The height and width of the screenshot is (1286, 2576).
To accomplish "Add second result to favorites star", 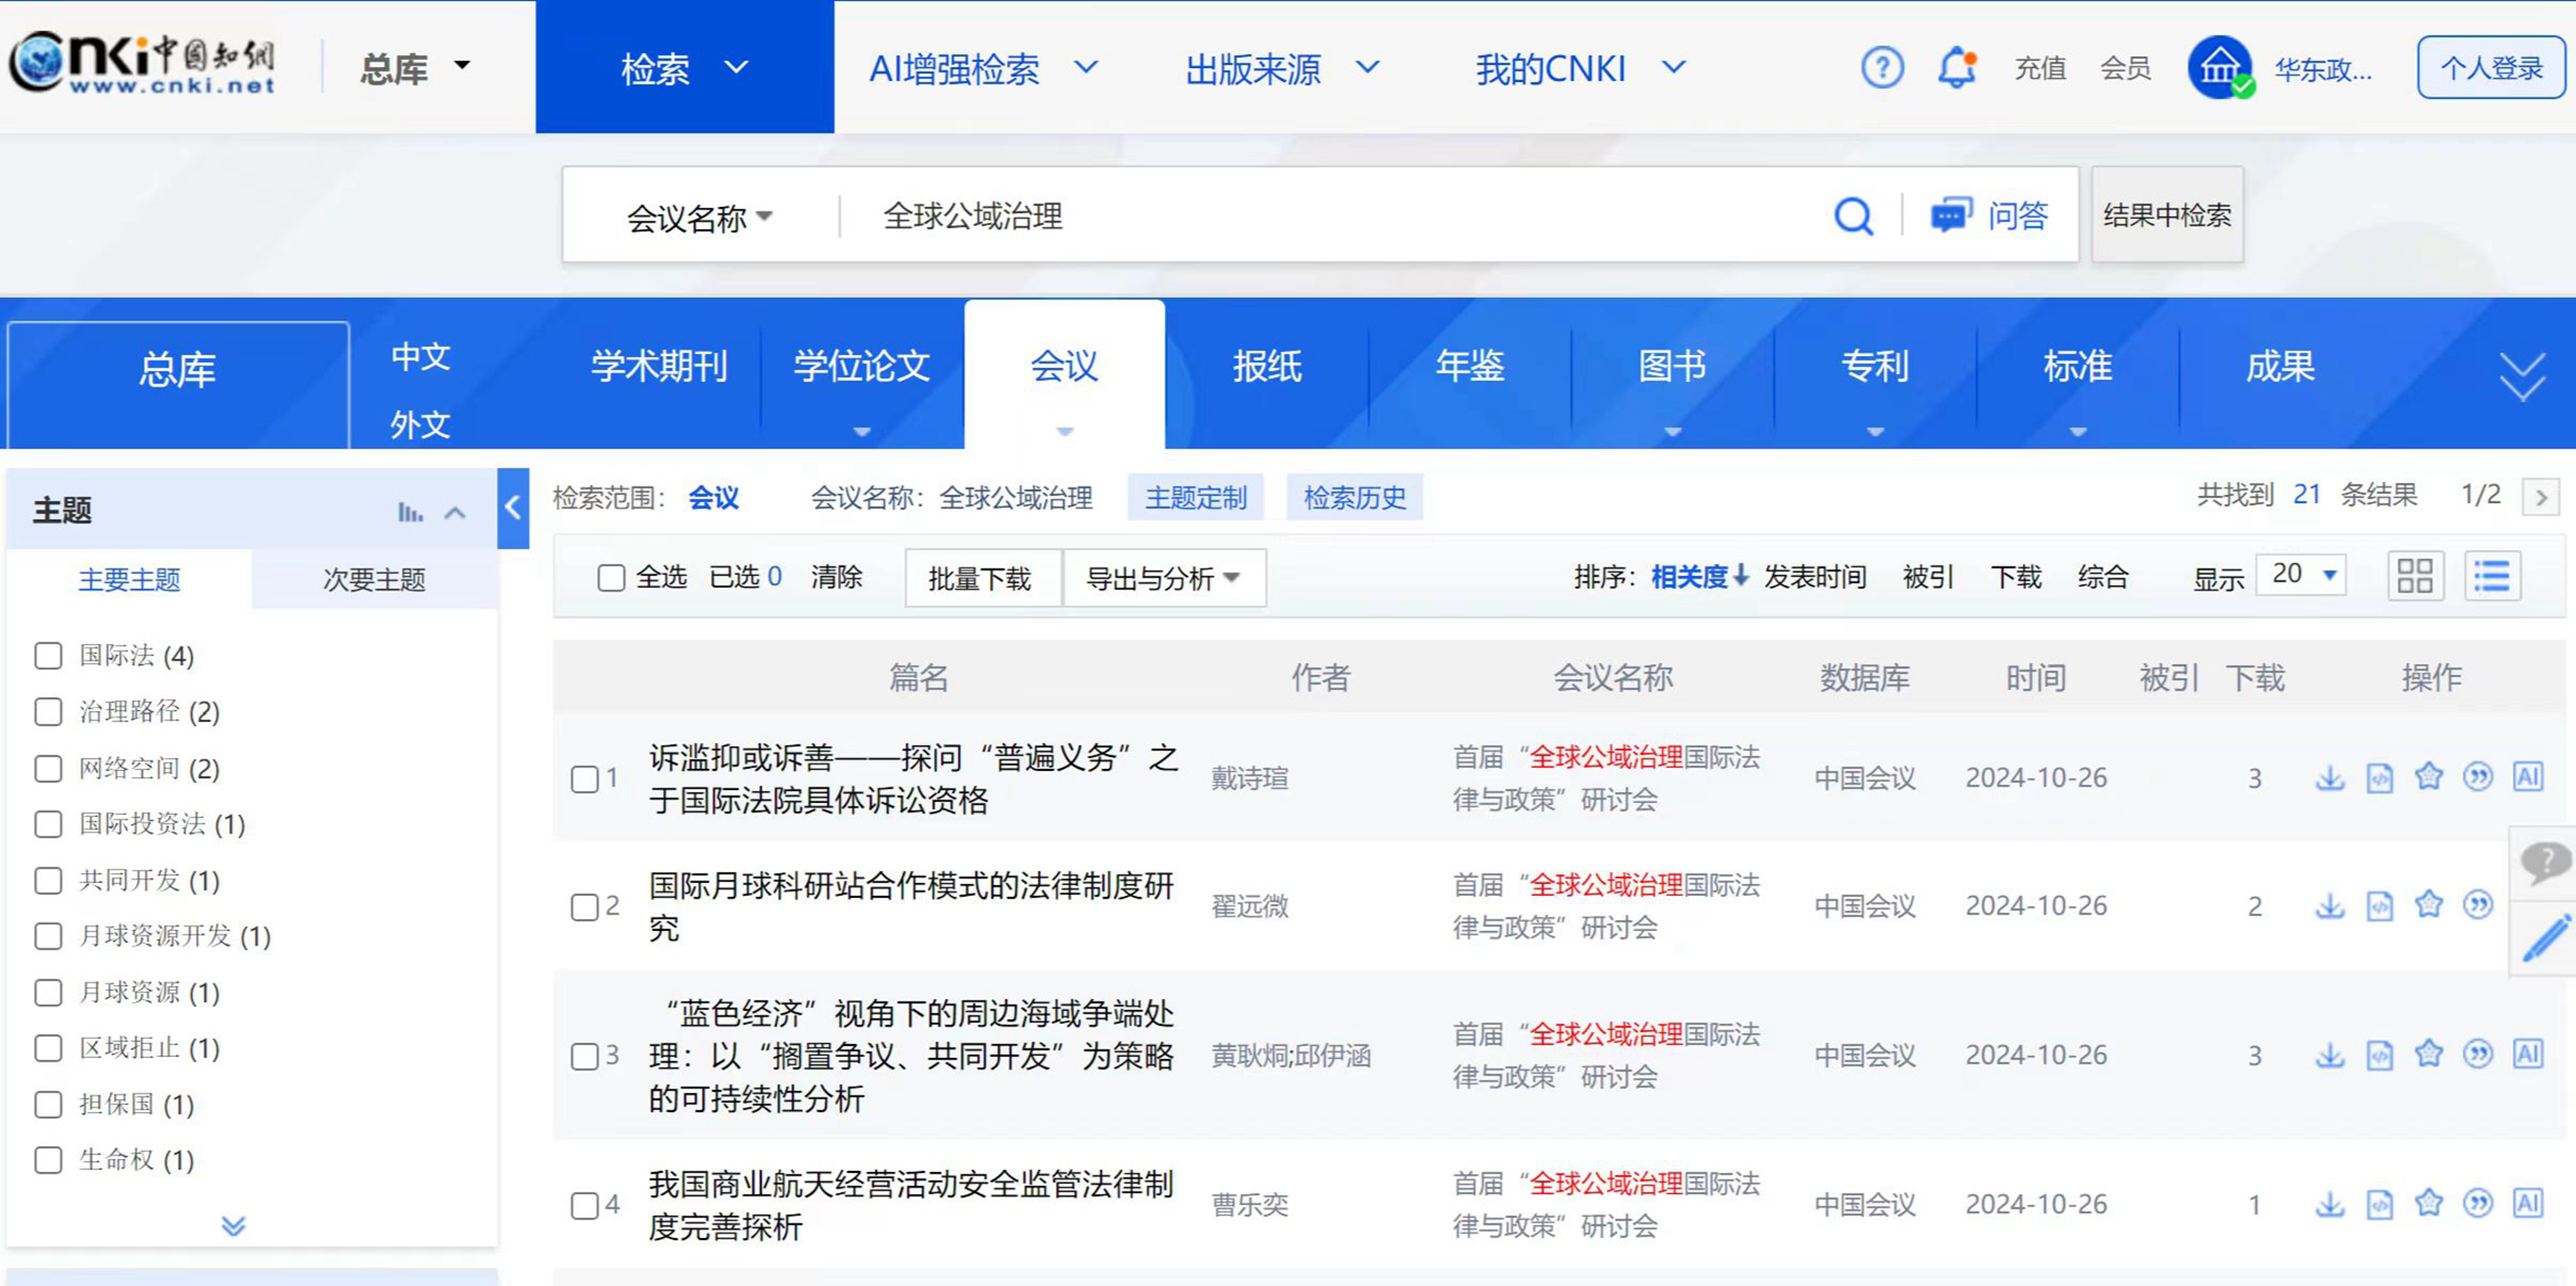I will pyautogui.click(x=2428, y=905).
